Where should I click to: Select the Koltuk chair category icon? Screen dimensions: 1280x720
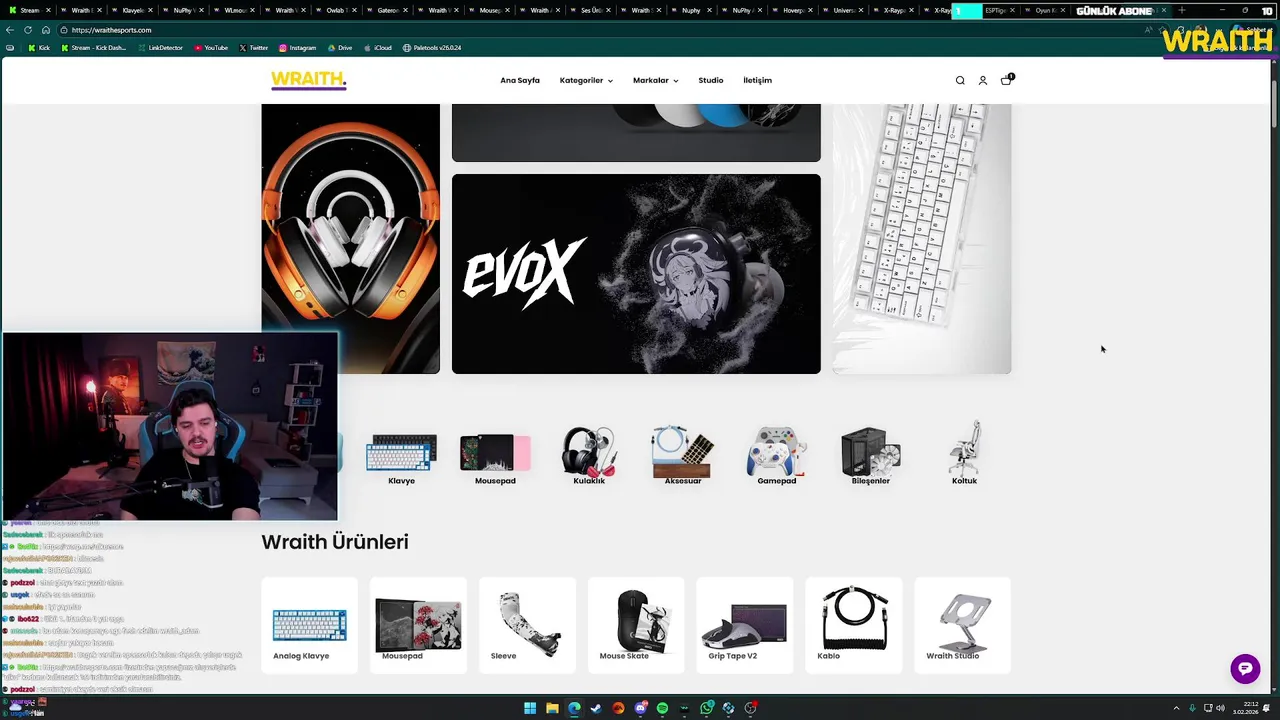964,453
